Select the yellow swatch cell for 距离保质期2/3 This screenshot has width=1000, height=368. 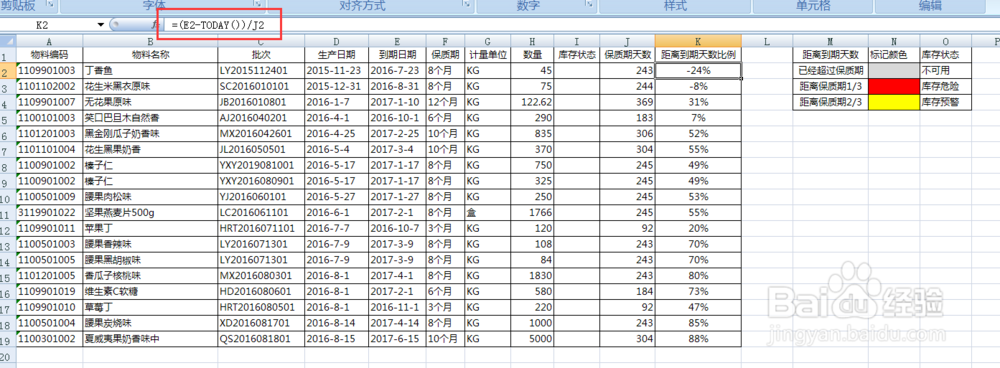coord(894,102)
